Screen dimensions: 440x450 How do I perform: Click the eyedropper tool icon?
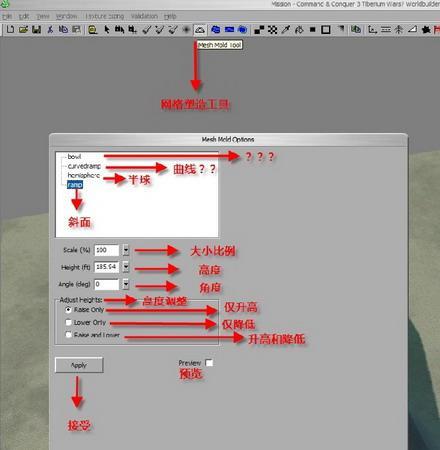286,30
